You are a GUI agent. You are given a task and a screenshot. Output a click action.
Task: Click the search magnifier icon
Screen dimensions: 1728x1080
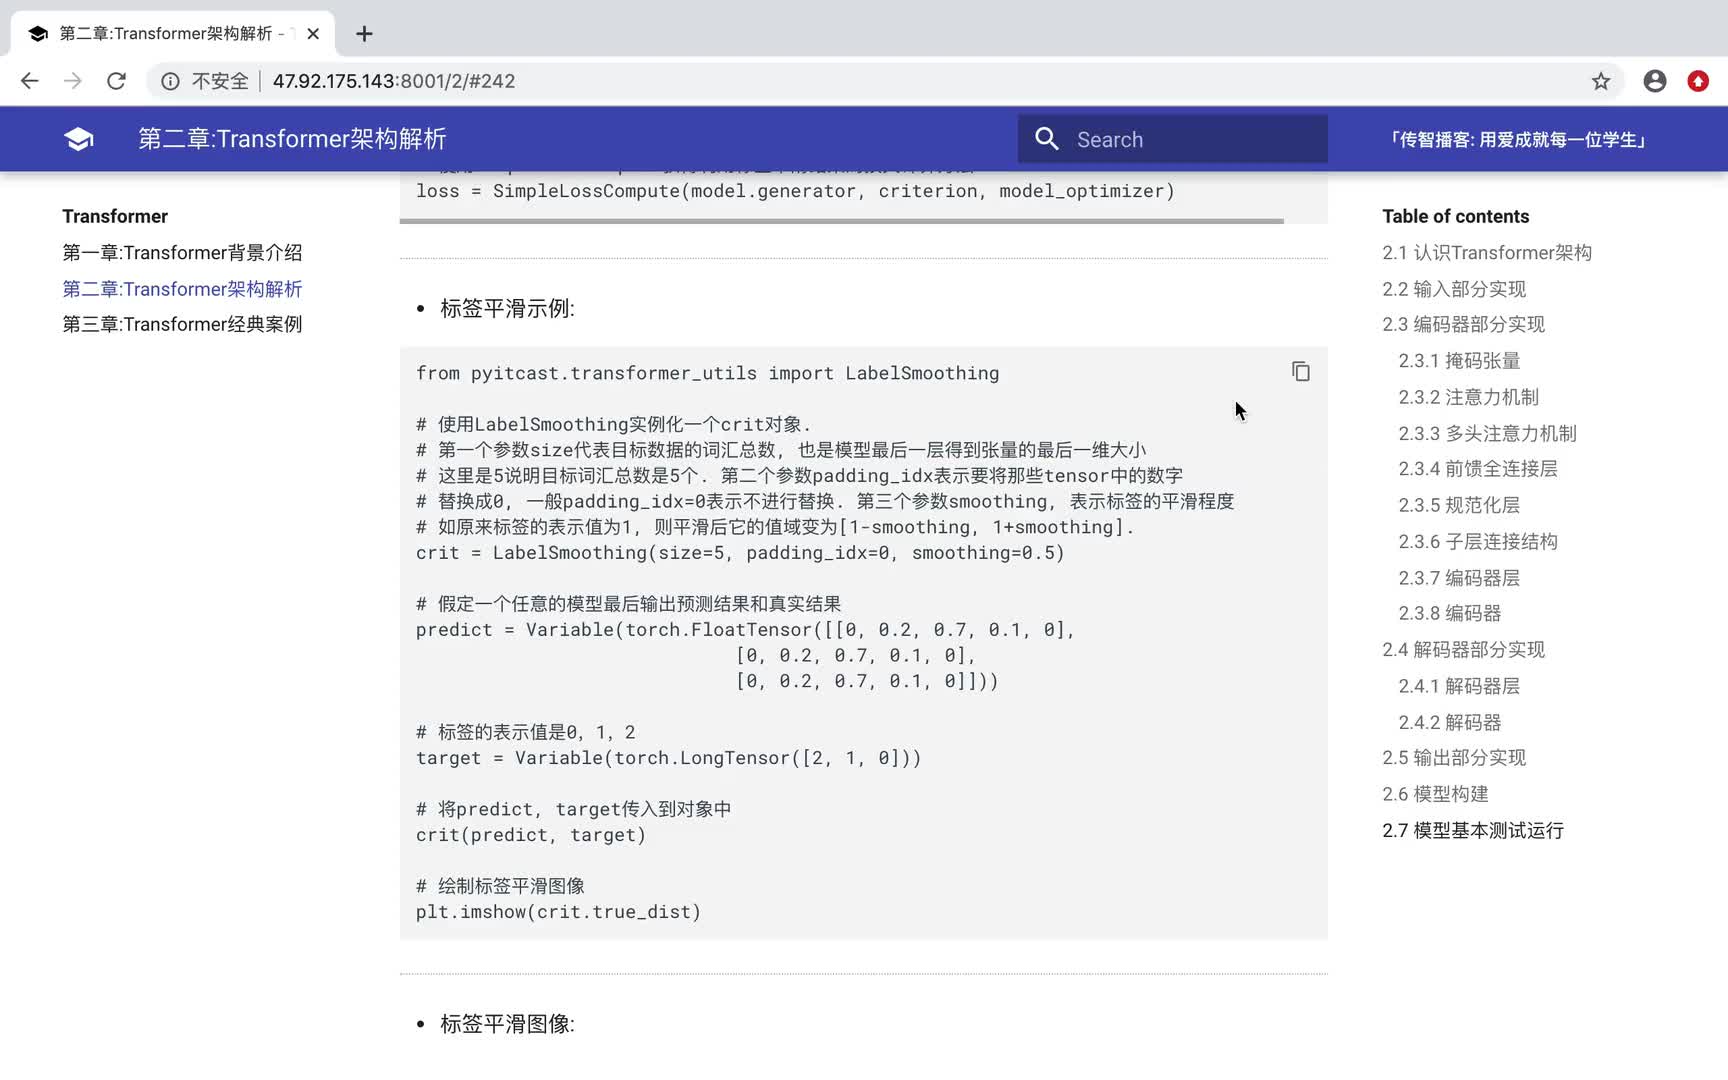point(1046,139)
